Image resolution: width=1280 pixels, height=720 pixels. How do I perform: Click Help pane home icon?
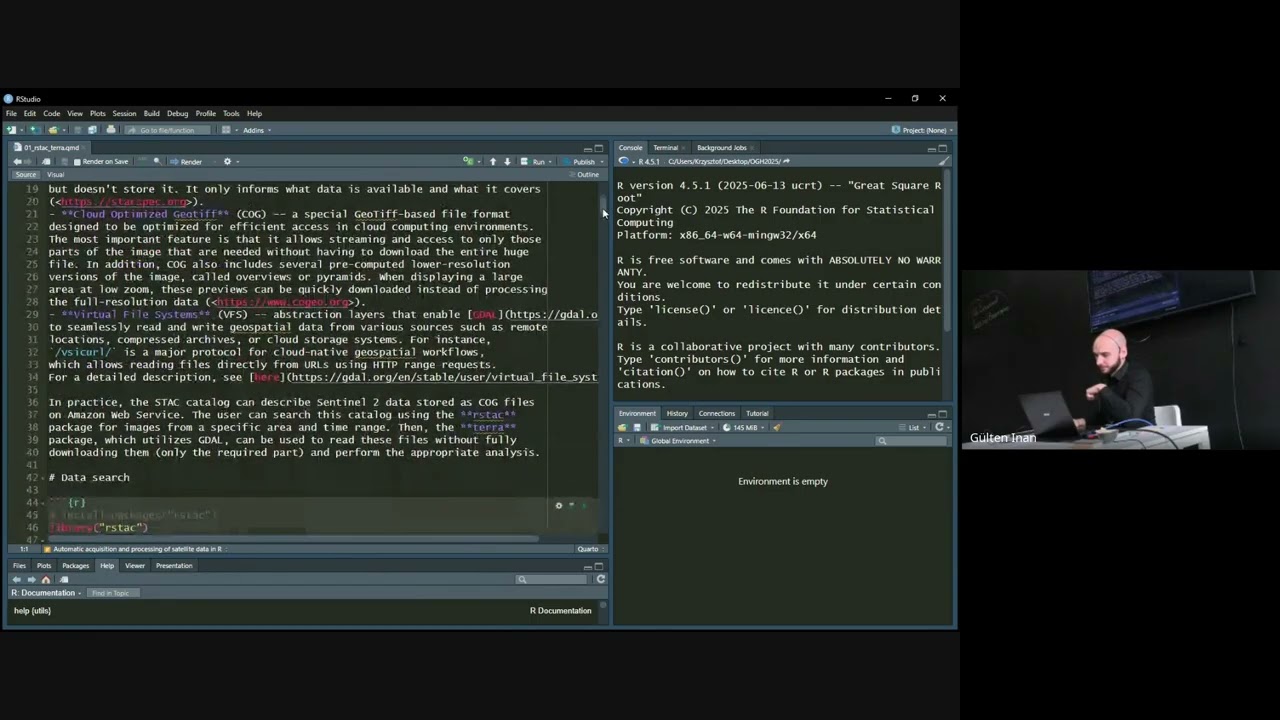[45, 579]
